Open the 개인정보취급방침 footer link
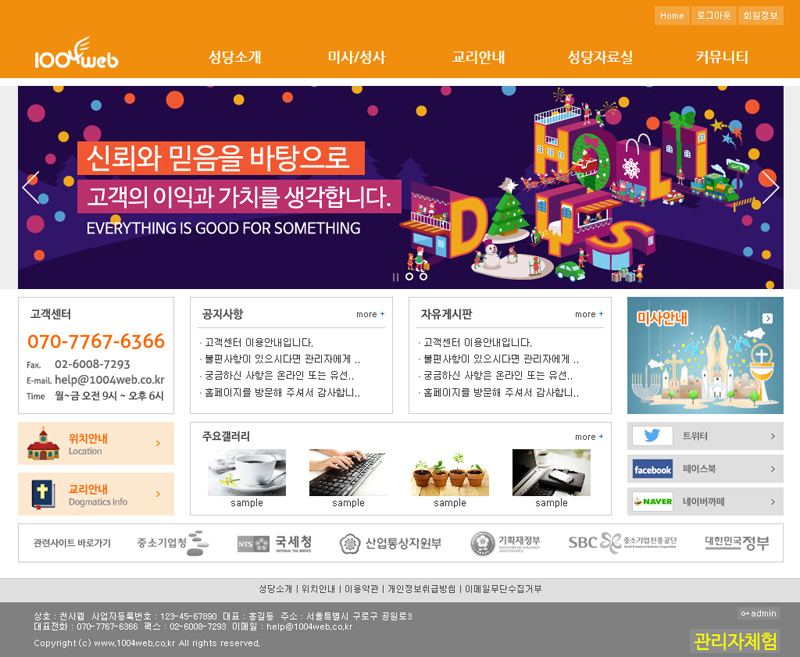The height and width of the screenshot is (657, 800). coord(421,589)
